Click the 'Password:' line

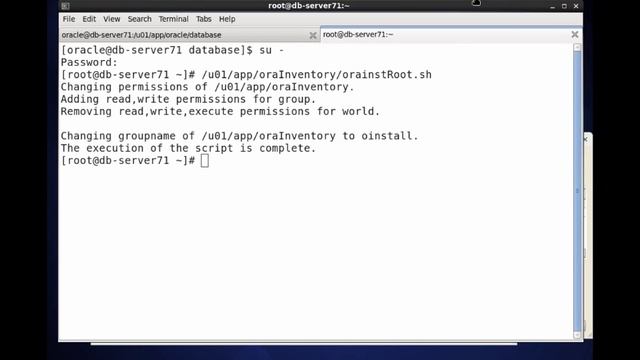point(89,62)
